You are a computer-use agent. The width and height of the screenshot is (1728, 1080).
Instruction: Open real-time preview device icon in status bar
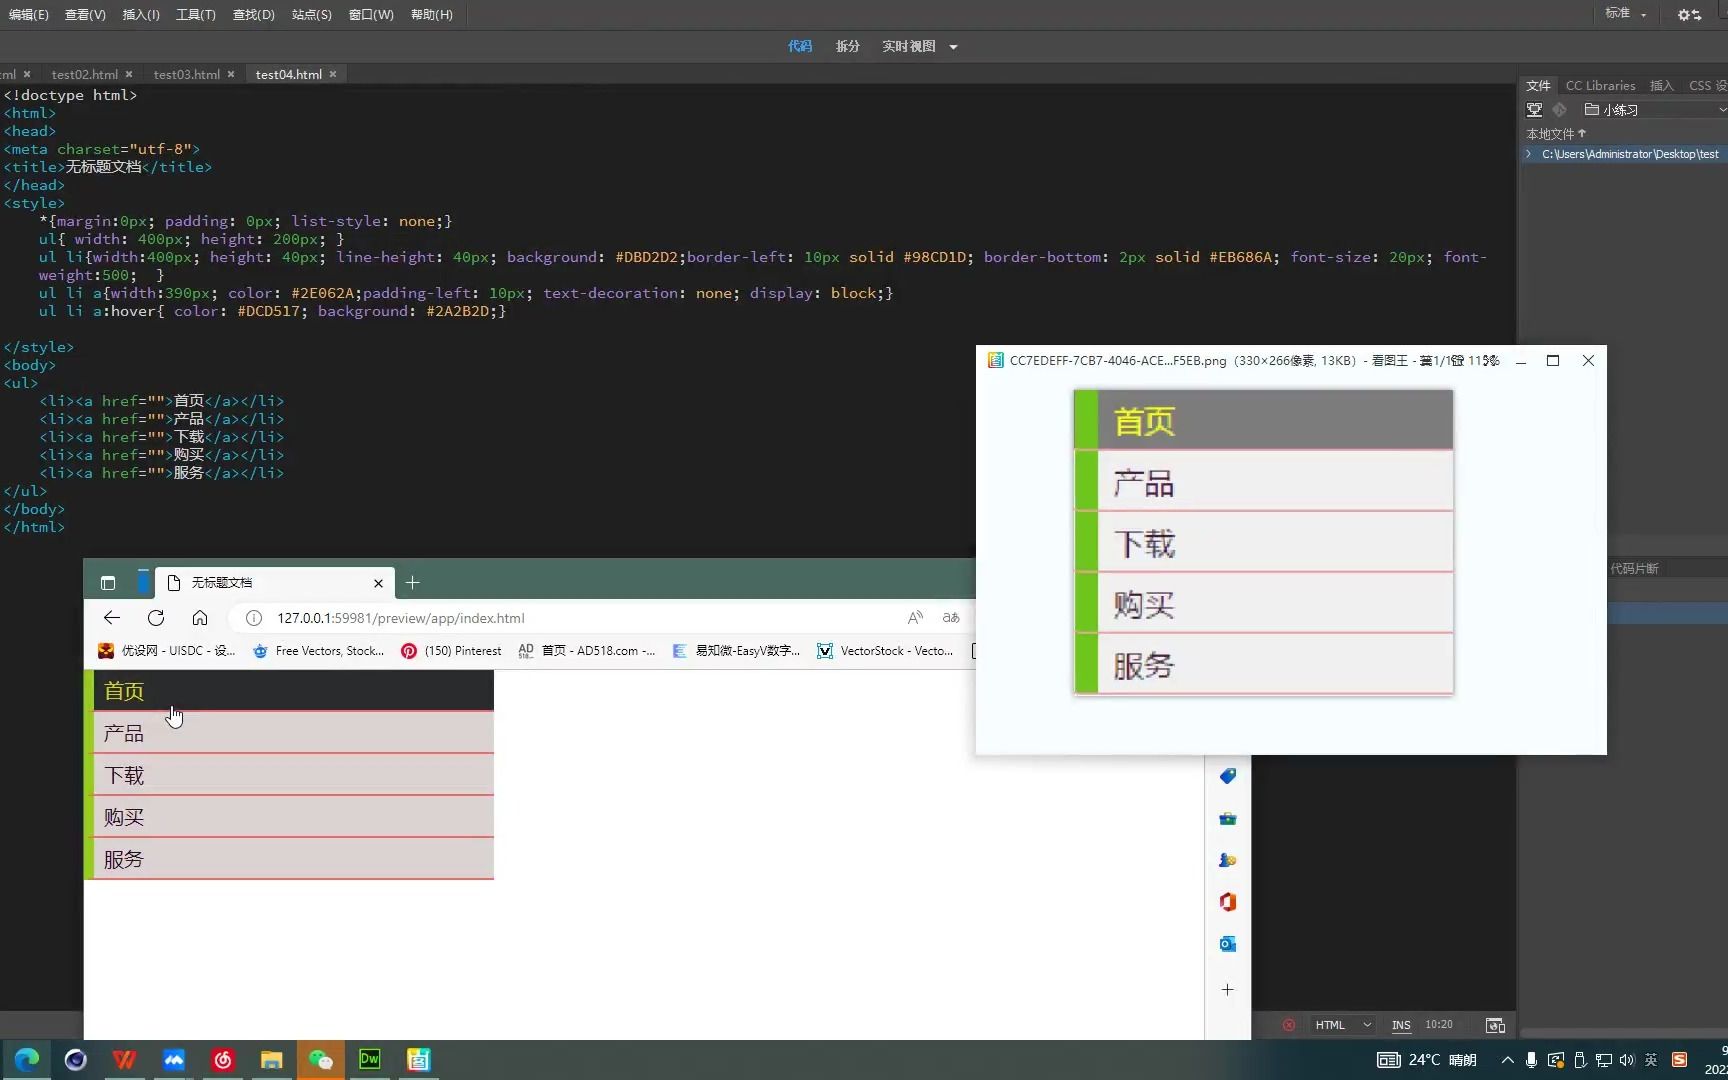coord(1495,1025)
